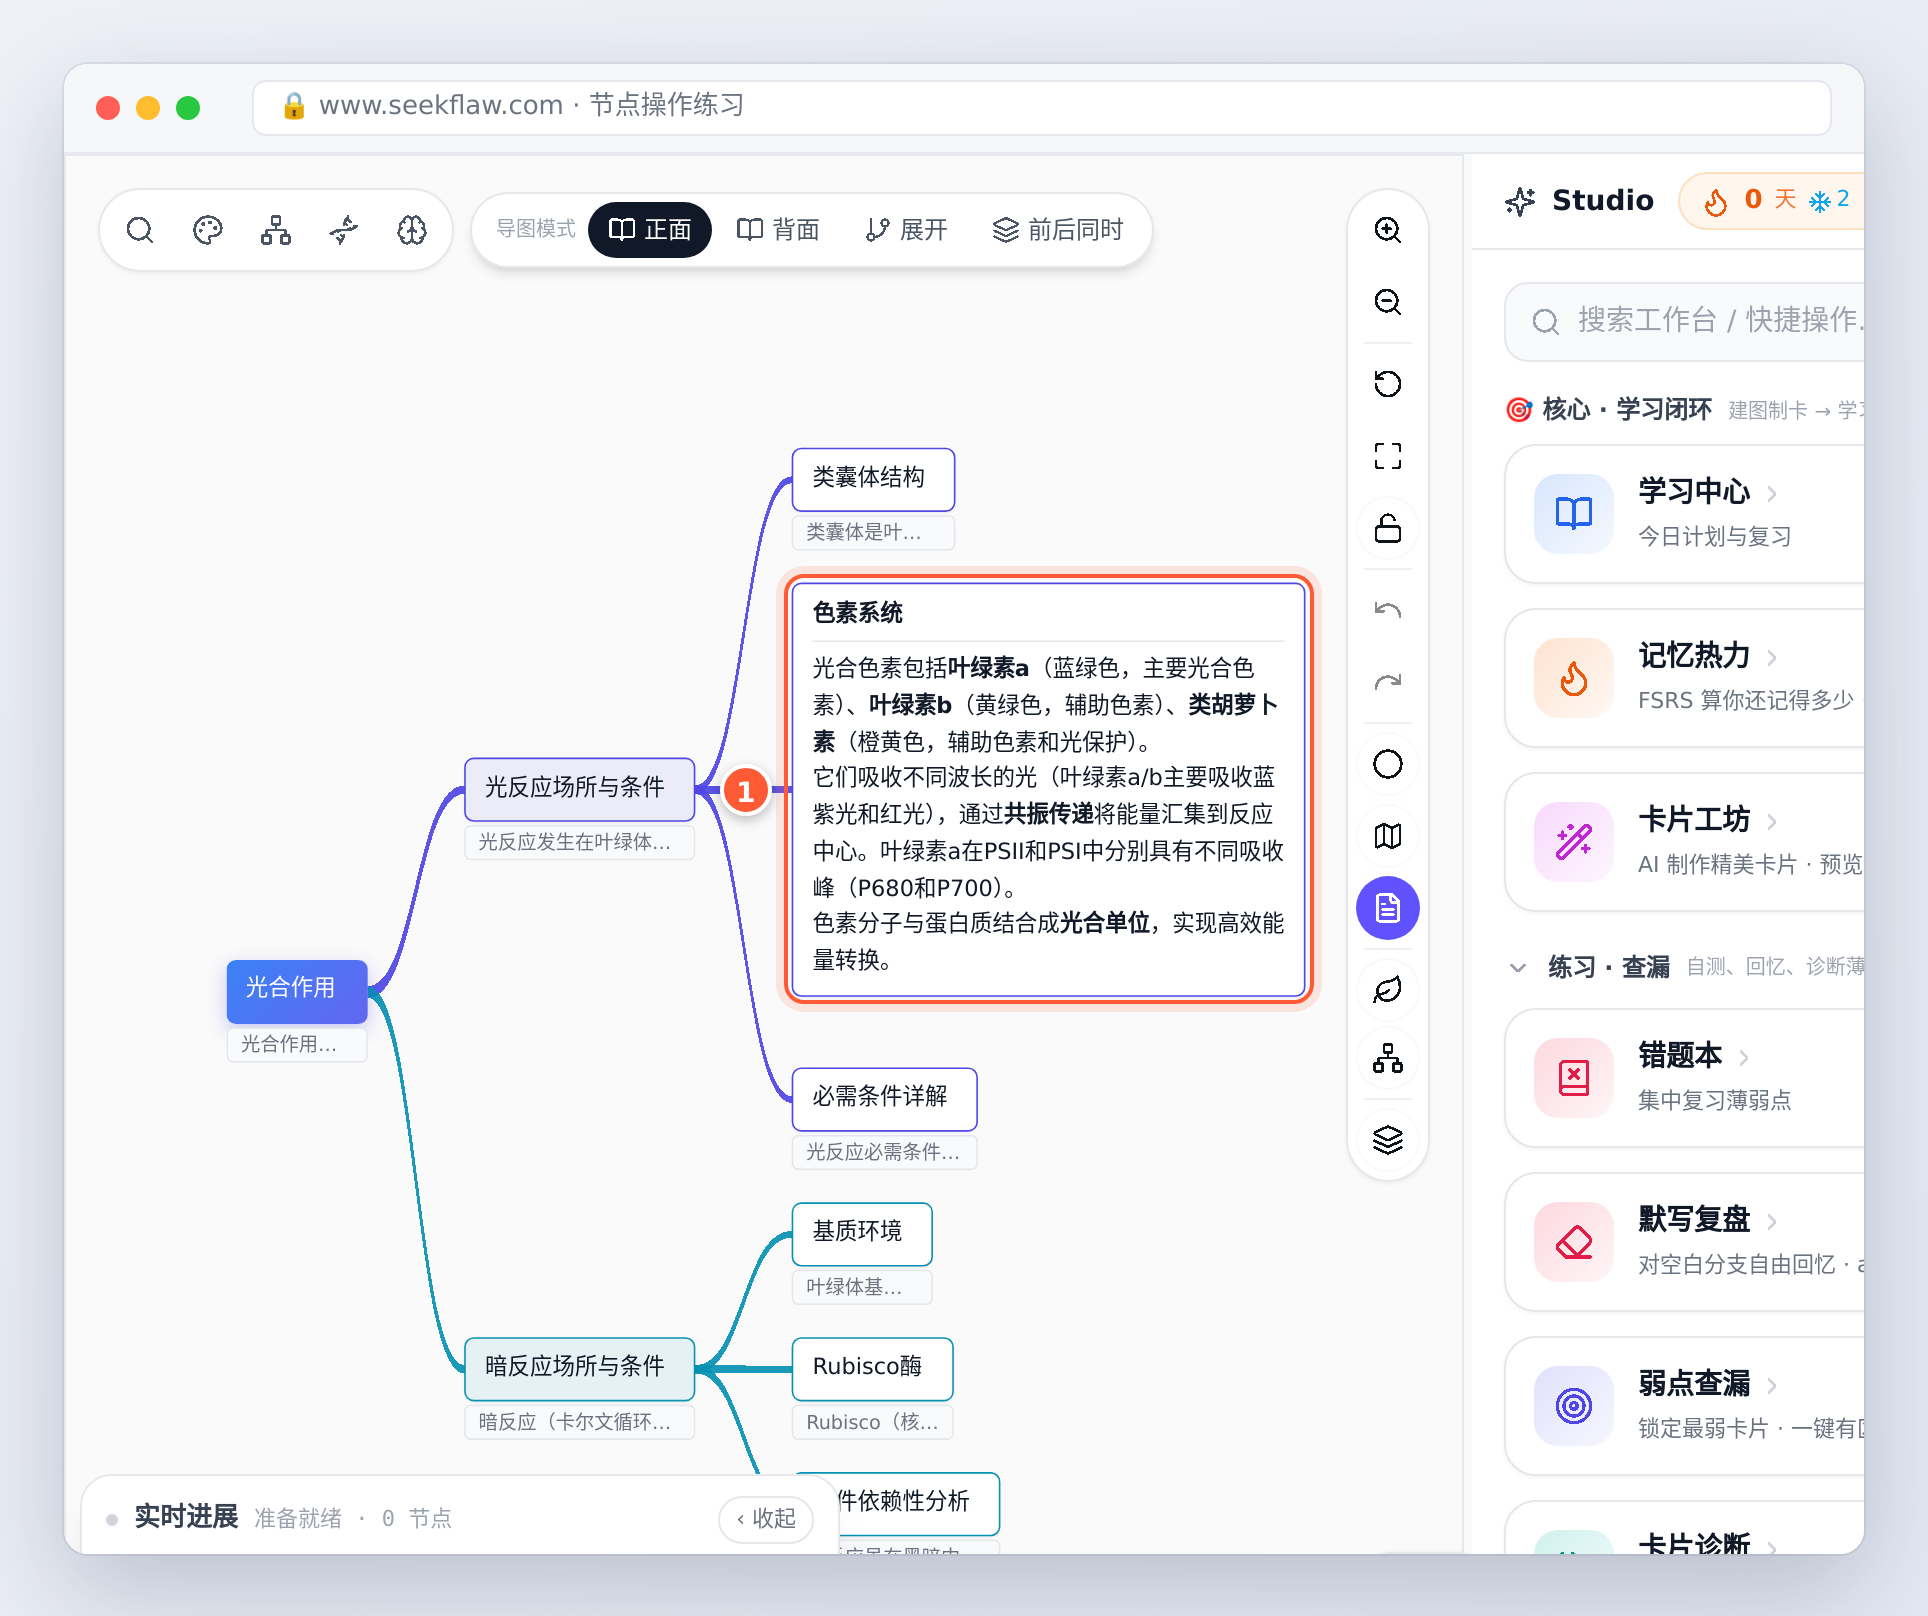Select the 前后同时 mode tab
Image resolution: width=1928 pixels, height=1616 pixels.
click(x=1058, y=230)
